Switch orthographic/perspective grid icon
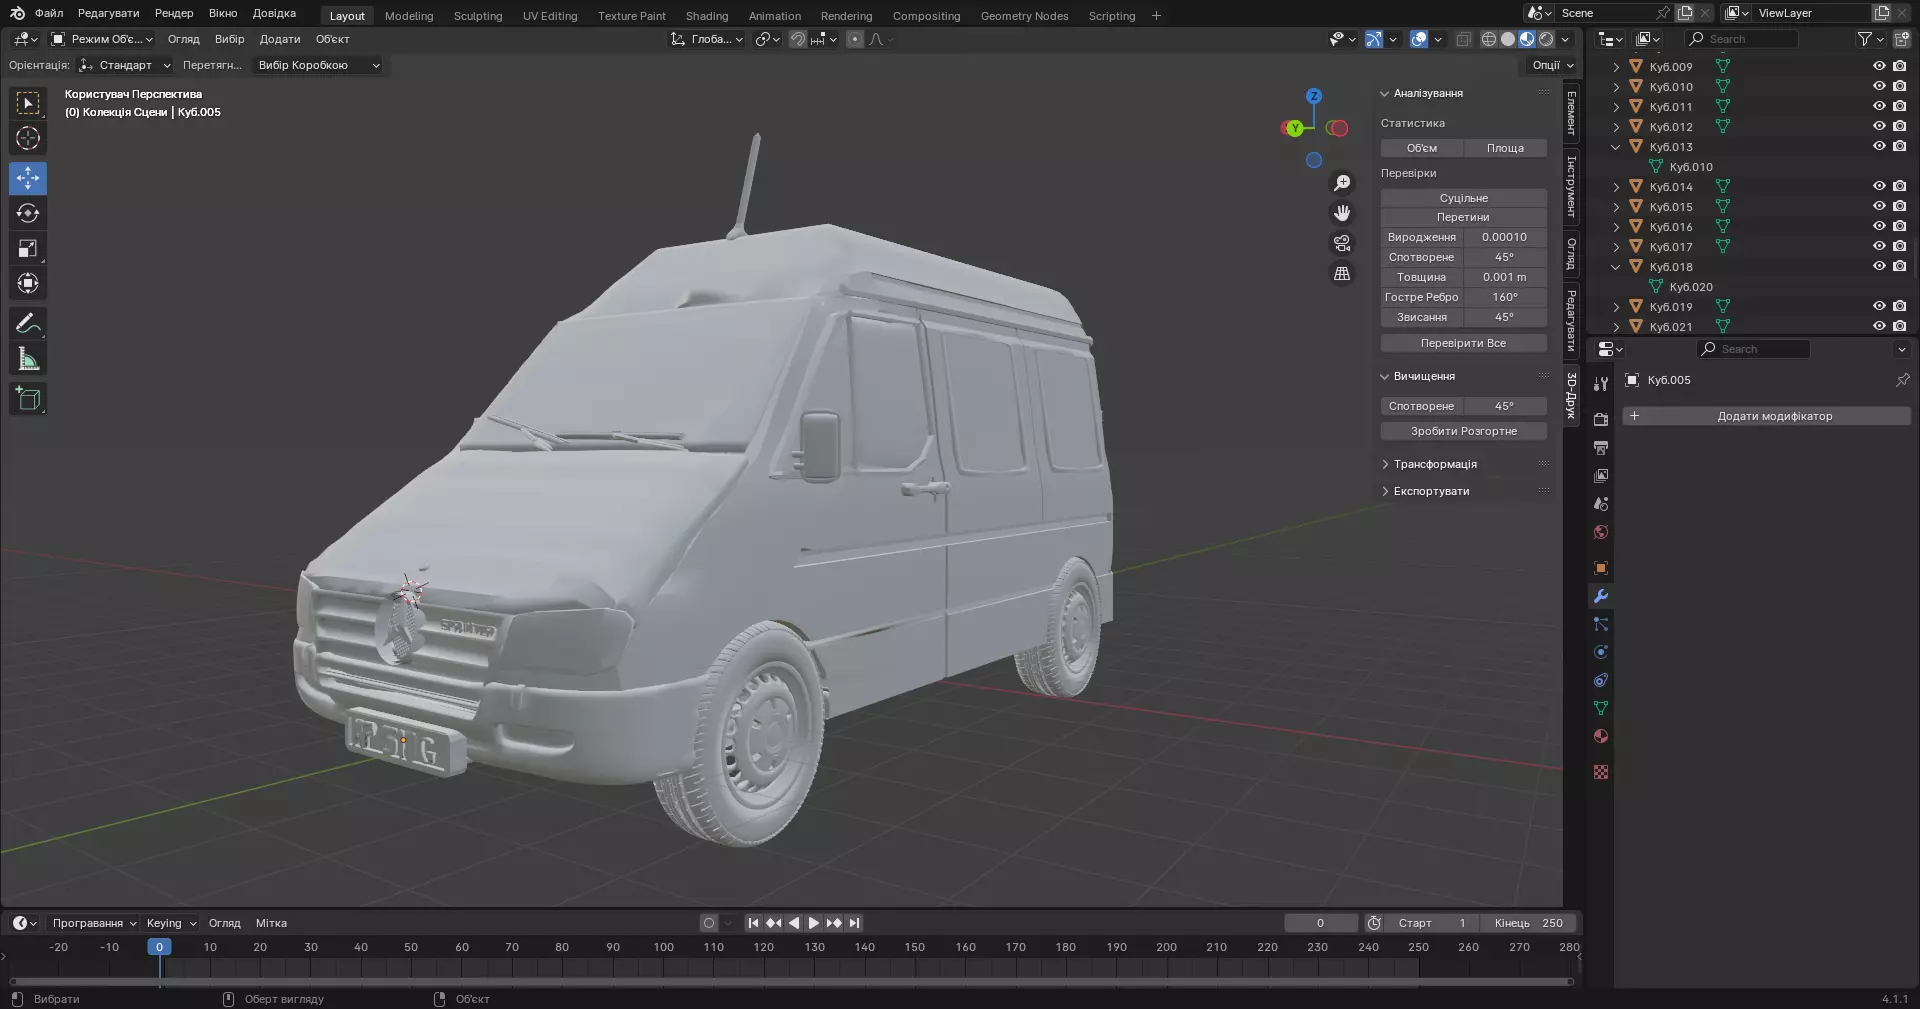Image resolution: width=1920 pixels, height=1009 pixels. pyautogui.click(x=1342, y=273)
